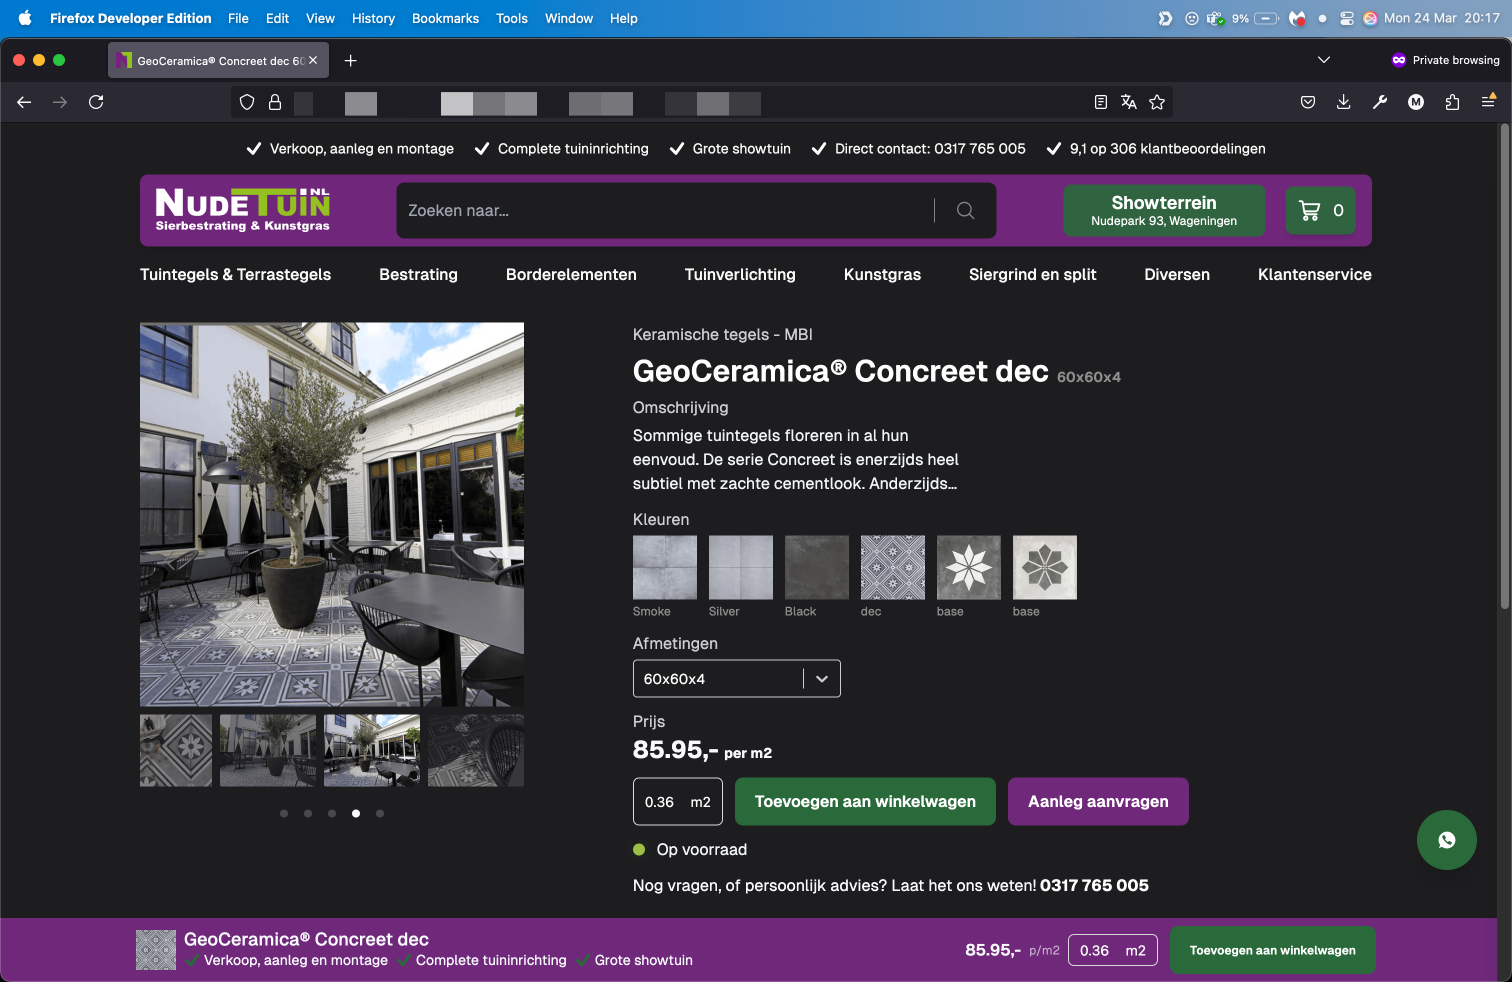The height and width of the screenshot is (982, 1512).
Task: Open developer tools wrench icon
Action: point(1380,102)
